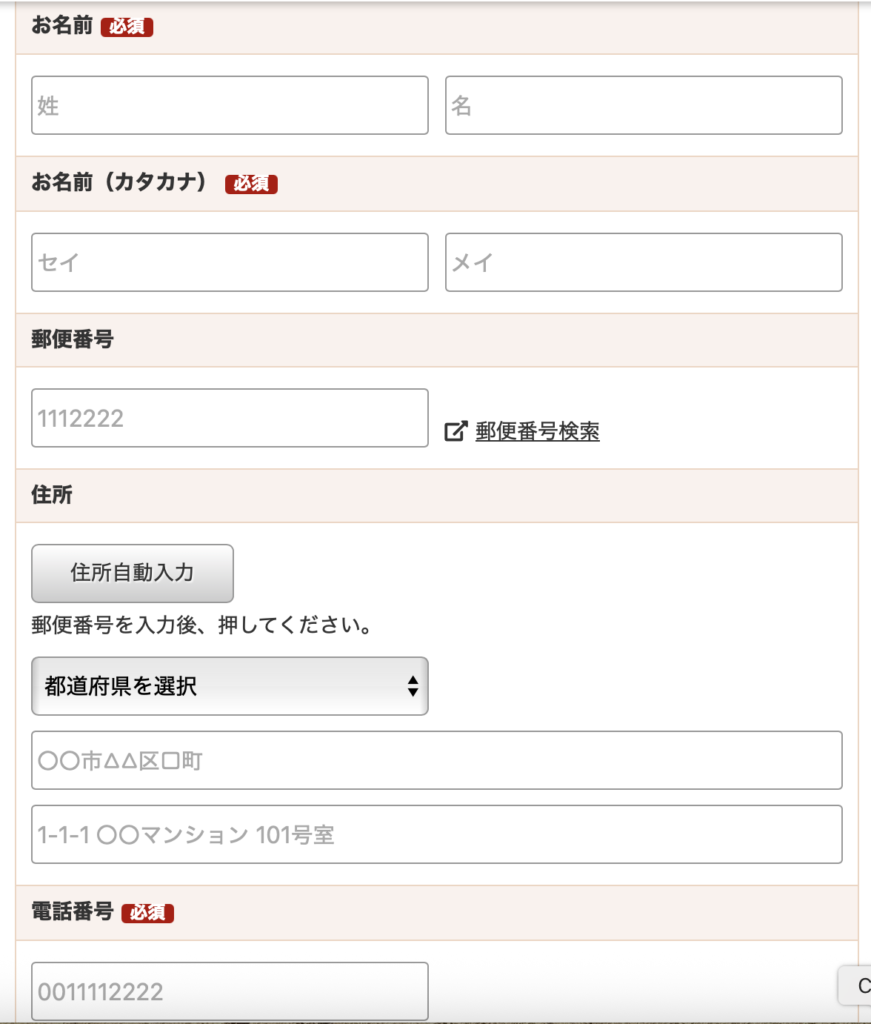Select the セイ katakana field
The width and height of the screenshot is (871, 1024).
pos(230,262)
